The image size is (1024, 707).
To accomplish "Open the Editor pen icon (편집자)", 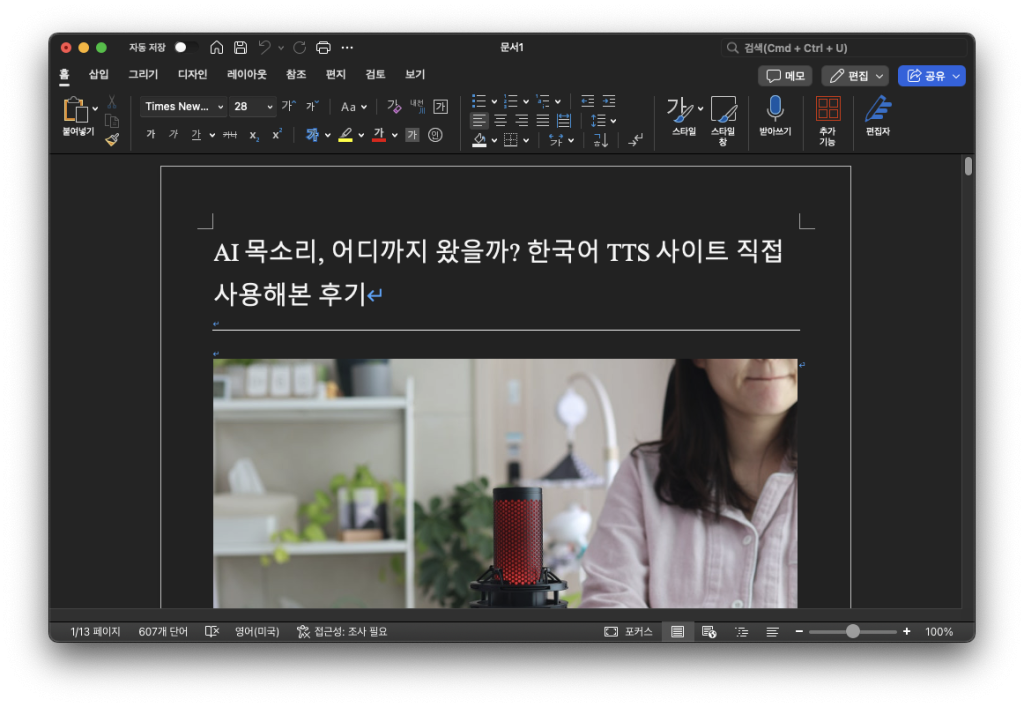I will 877,108.
